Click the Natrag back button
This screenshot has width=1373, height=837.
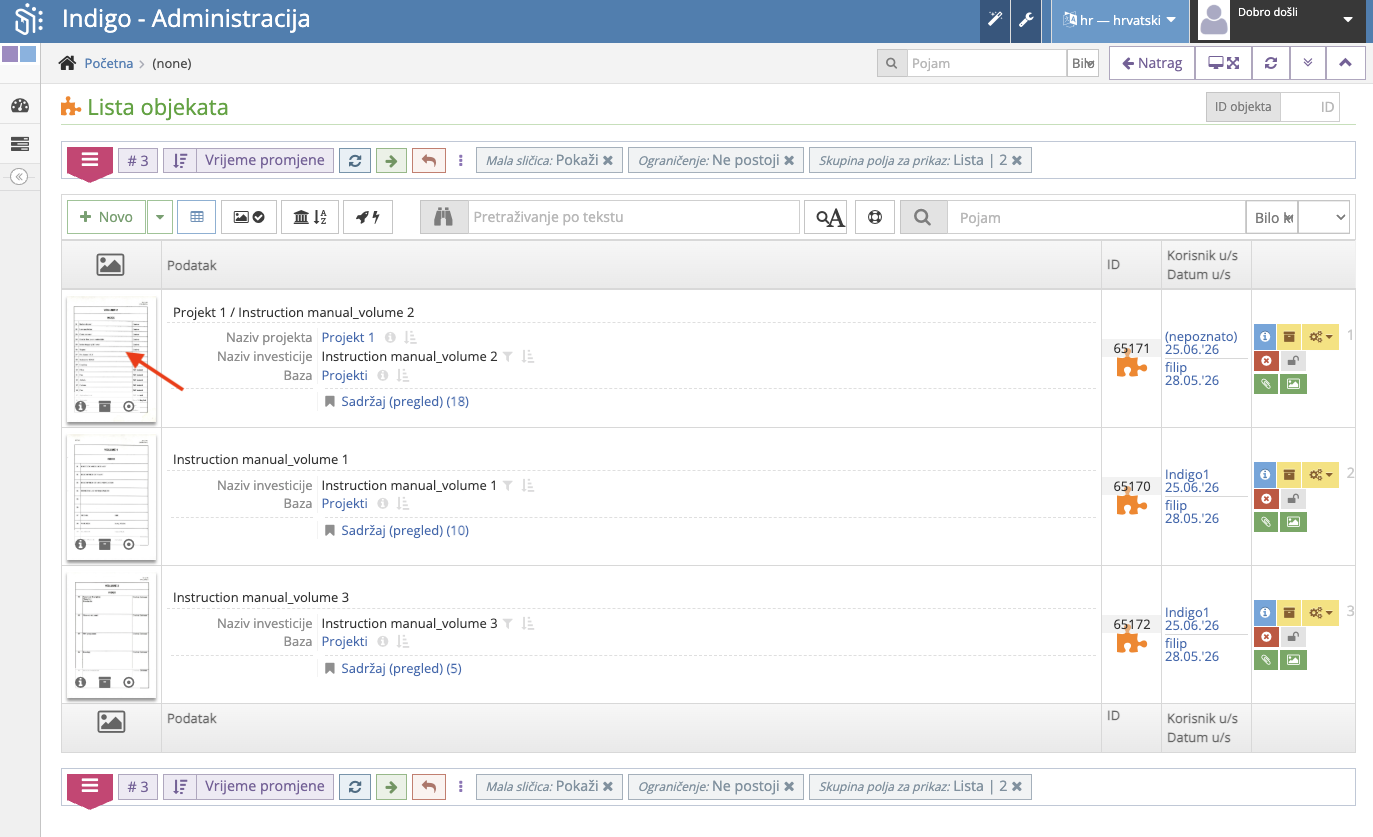pyautogui.click(x=1152, y=63)
